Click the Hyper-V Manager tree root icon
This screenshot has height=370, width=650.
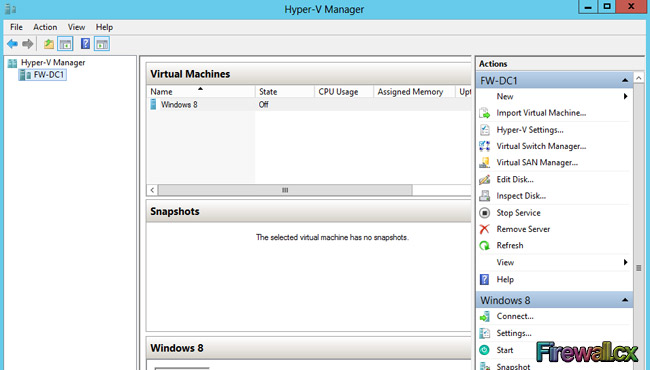click(12, 63)
